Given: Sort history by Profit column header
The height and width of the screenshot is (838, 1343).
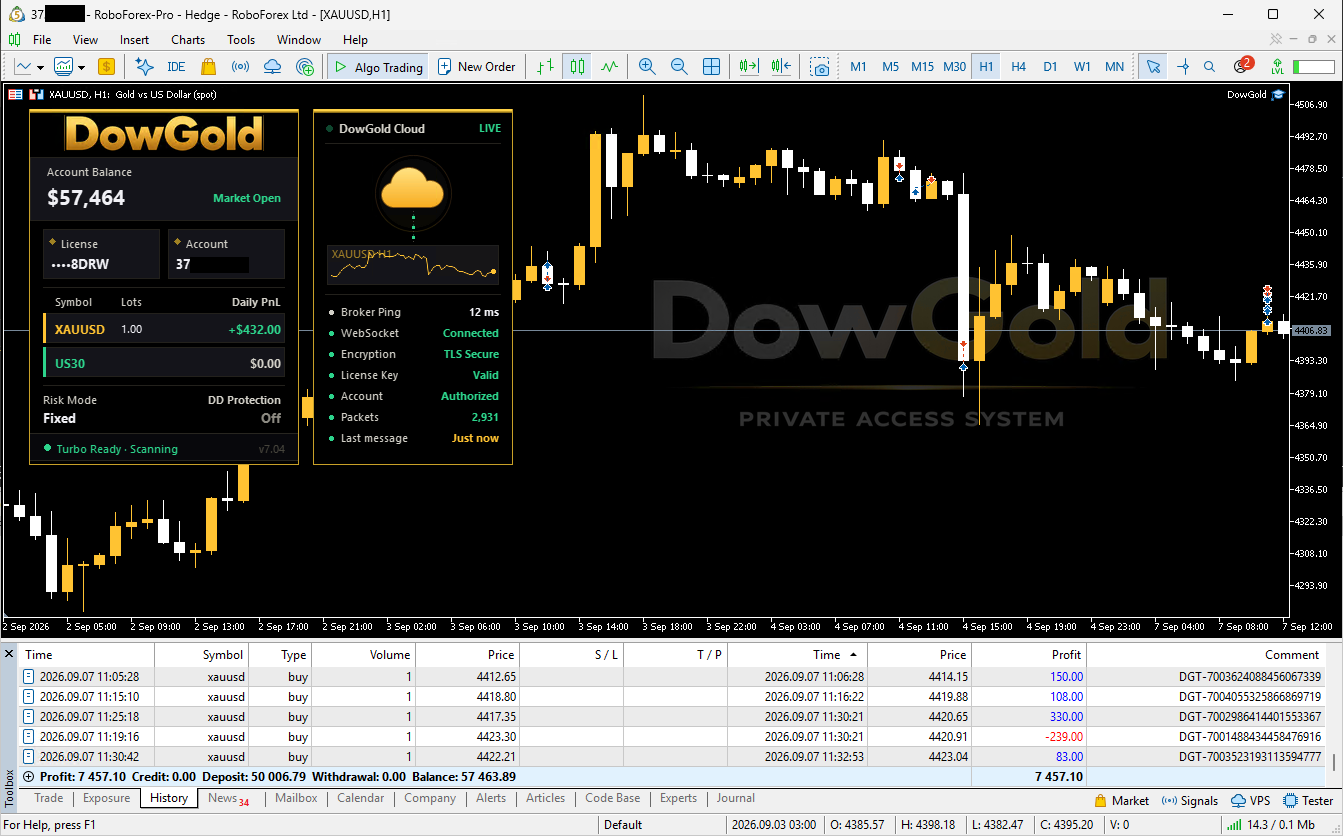Looking at the screenshot, I should [1028, 655].
